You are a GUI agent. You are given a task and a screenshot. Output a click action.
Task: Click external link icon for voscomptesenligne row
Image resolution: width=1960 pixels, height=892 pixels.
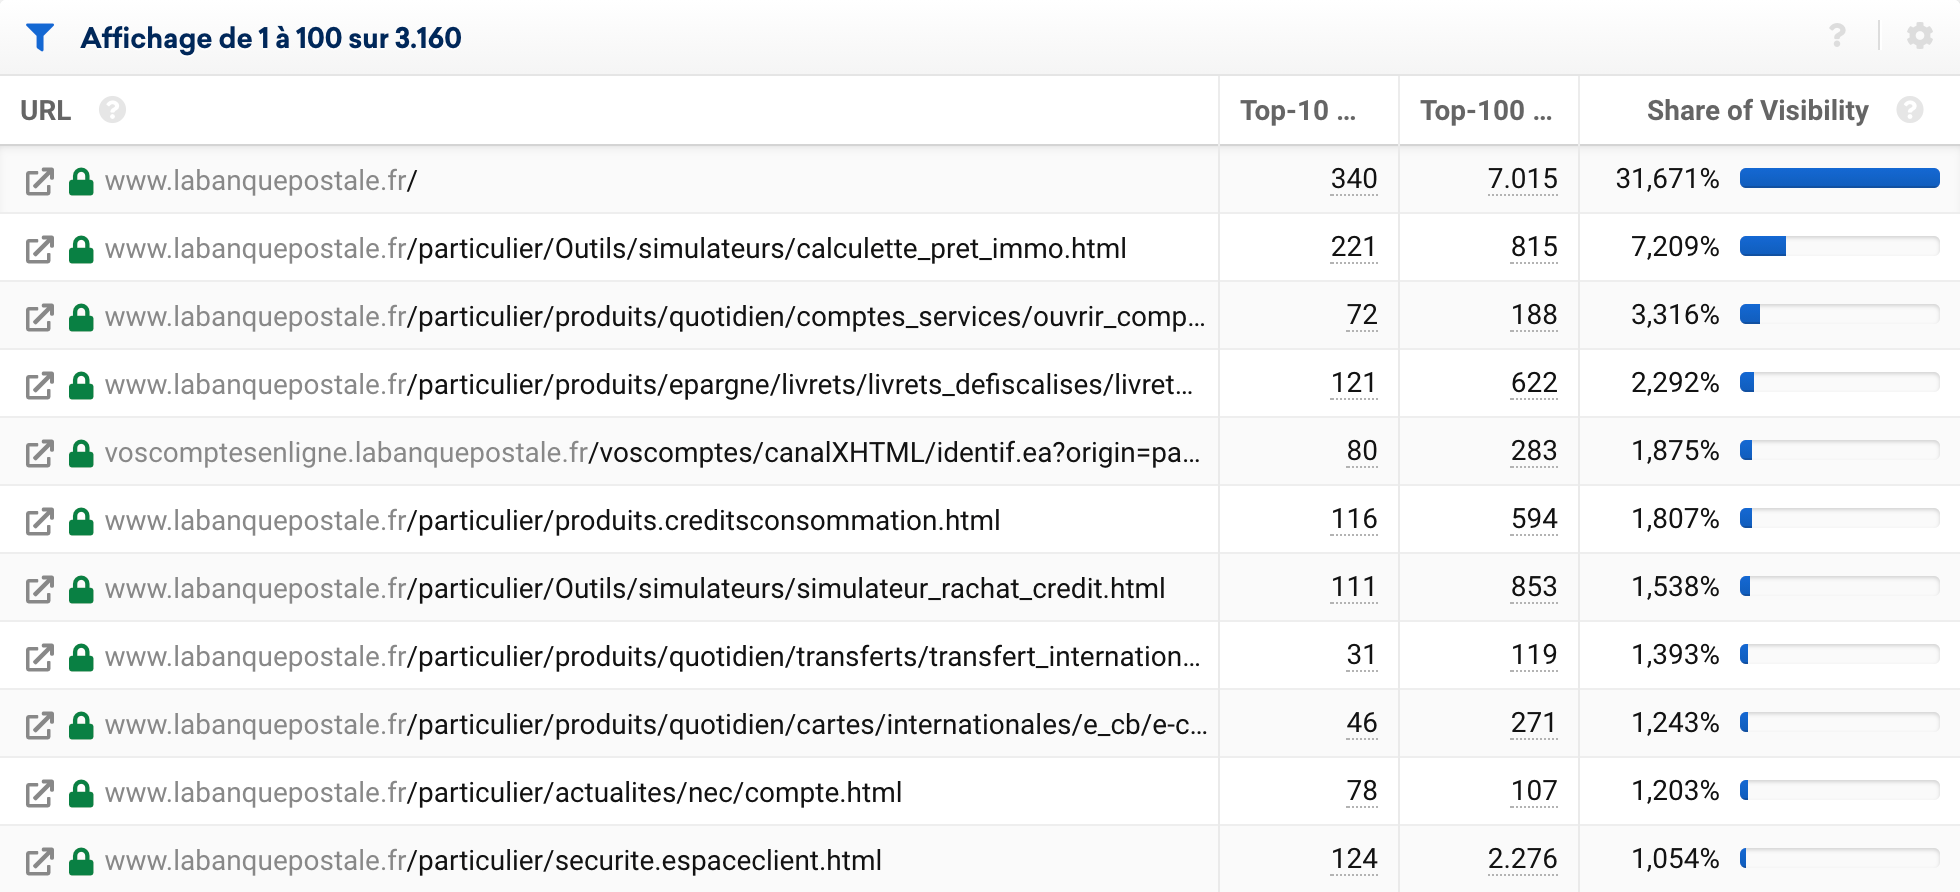[x=39, y=453]
